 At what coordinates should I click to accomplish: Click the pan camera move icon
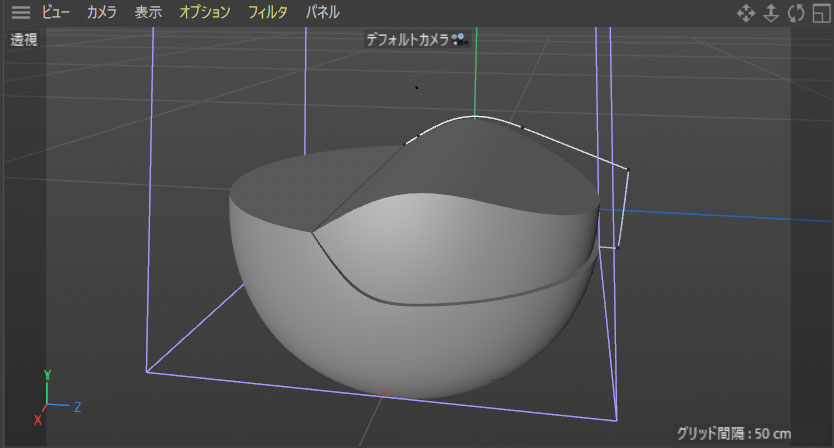pos(745,13)
